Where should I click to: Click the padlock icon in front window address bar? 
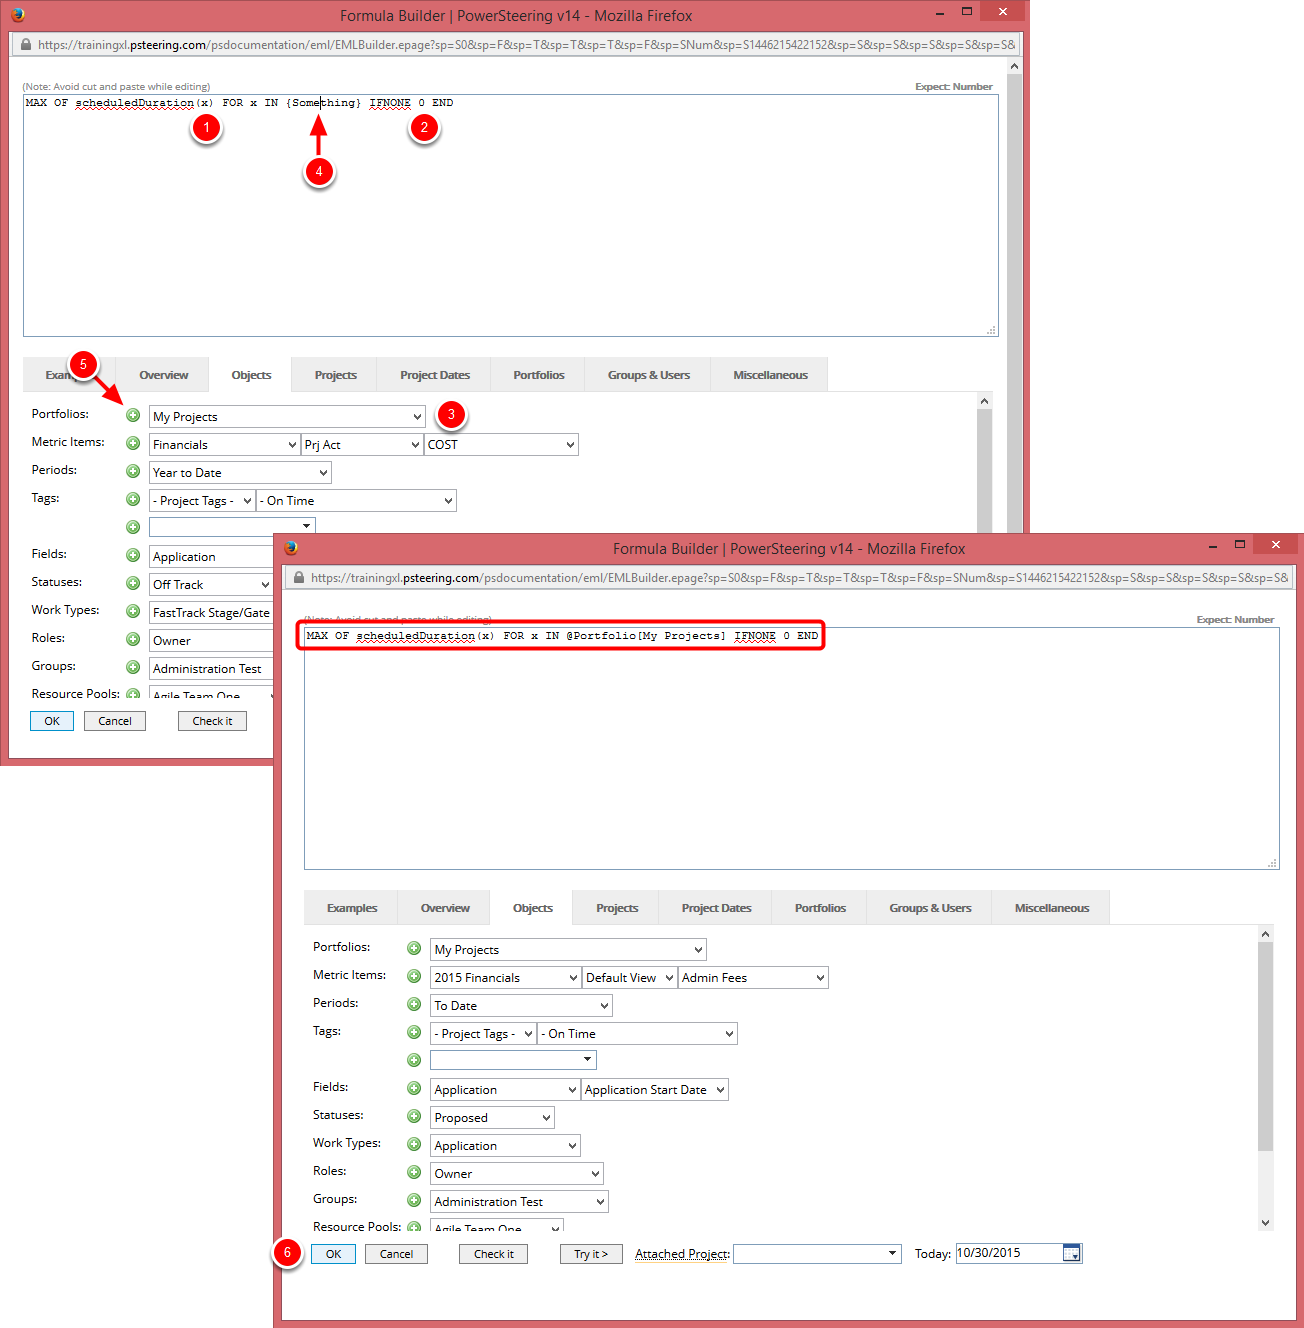coord(298,577)
